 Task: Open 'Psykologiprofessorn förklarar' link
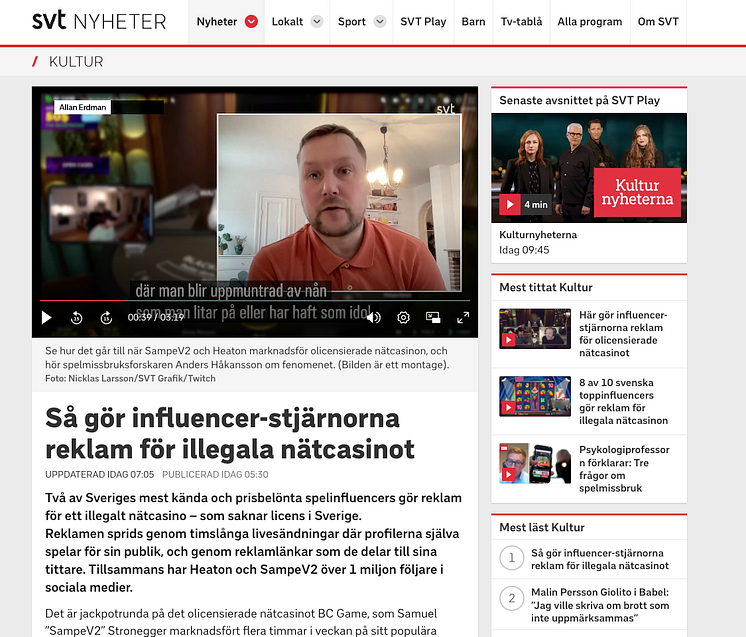click(x=624, y=469)
